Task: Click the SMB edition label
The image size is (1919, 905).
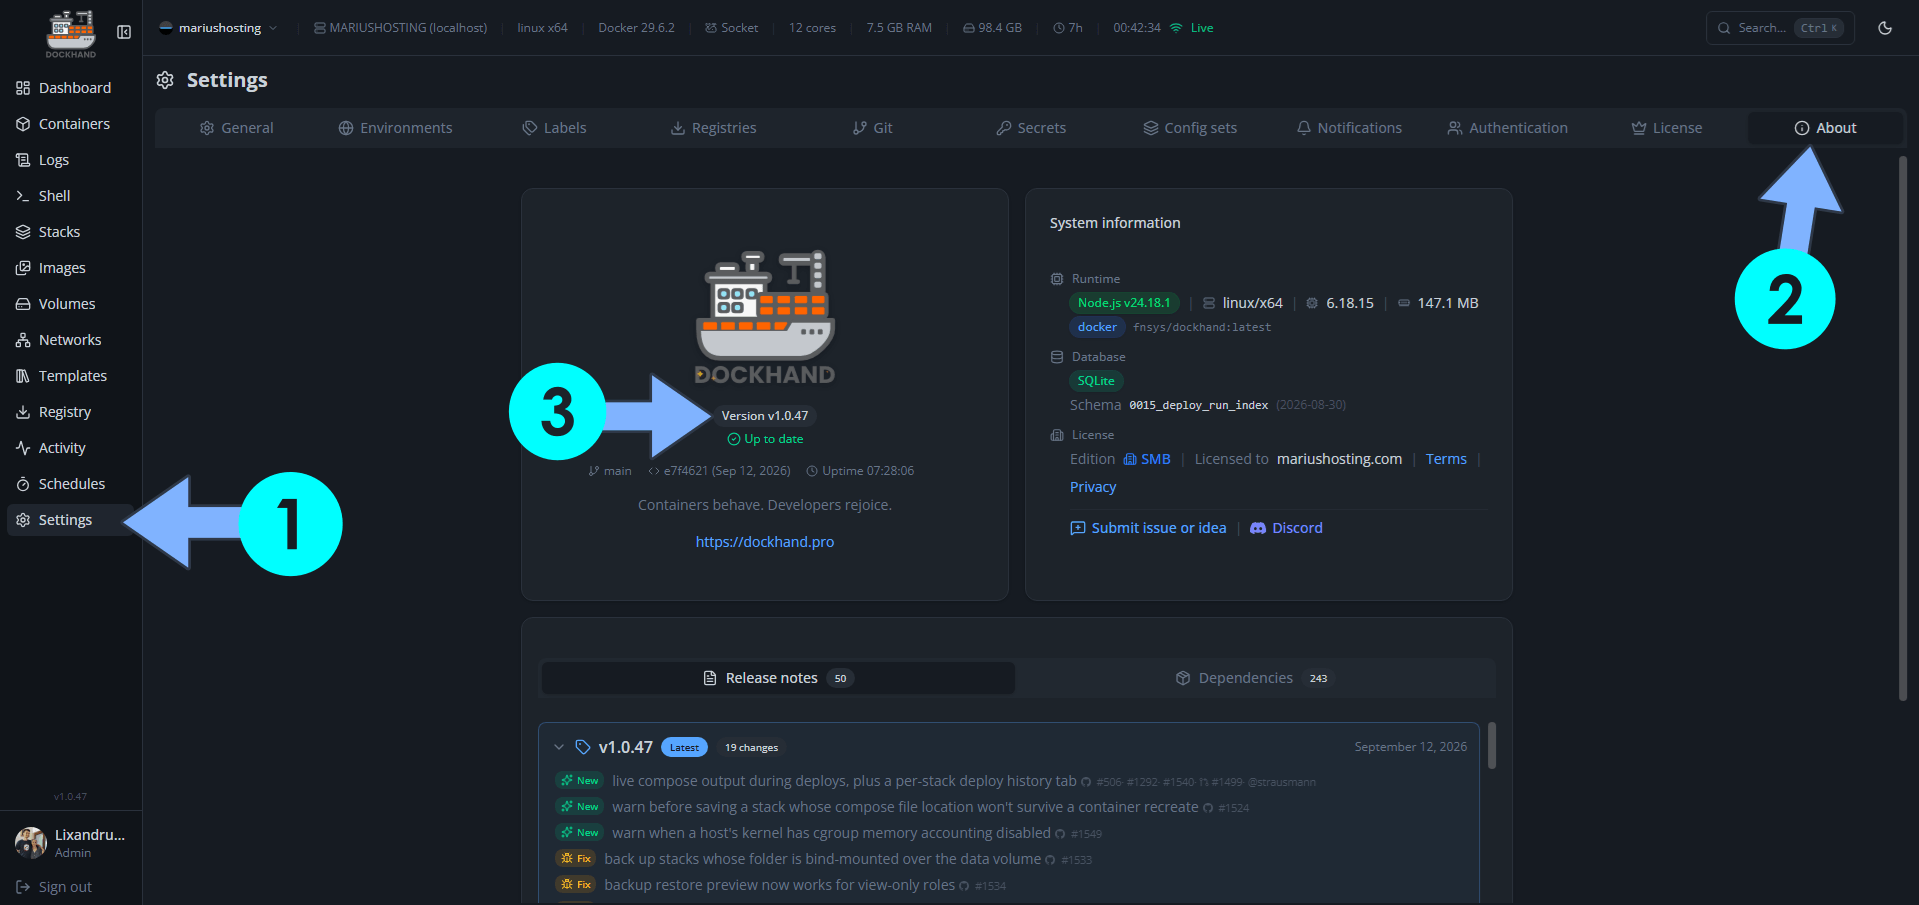Action: (x=1147, y=459)
